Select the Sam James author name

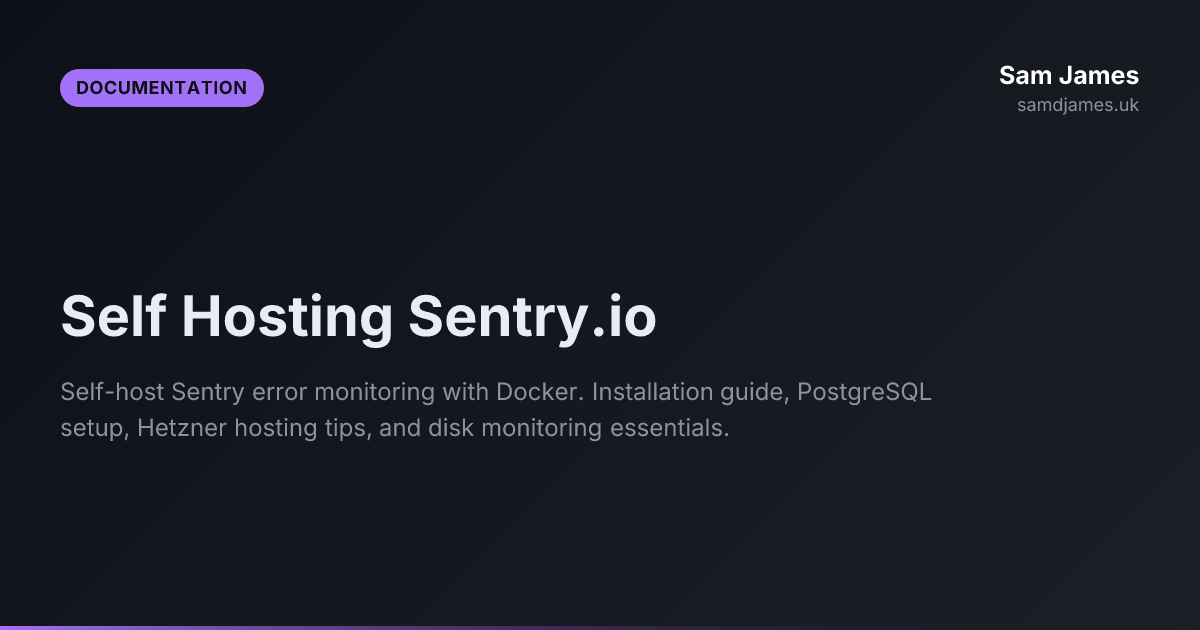click(1069, 75)
